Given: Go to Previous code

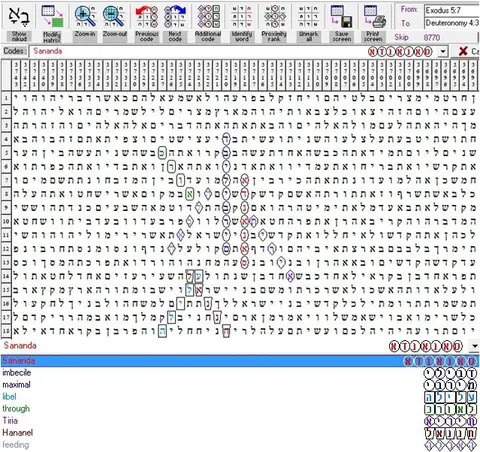Looking at the screenshot, I should point(147,16).
